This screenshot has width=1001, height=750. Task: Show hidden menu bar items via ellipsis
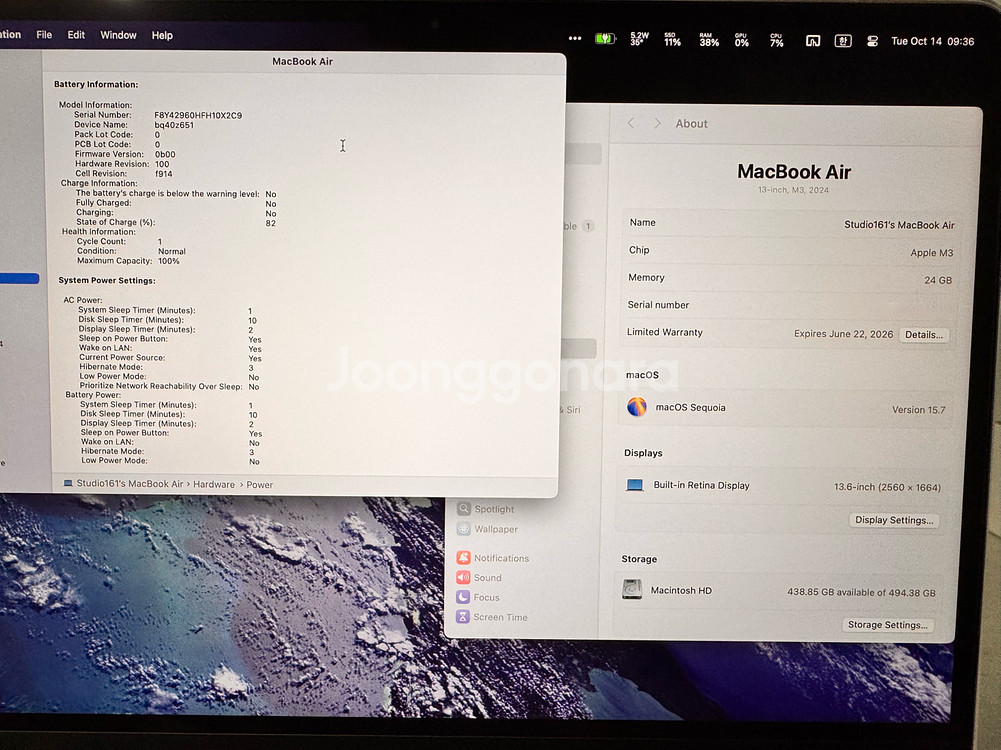574,39
